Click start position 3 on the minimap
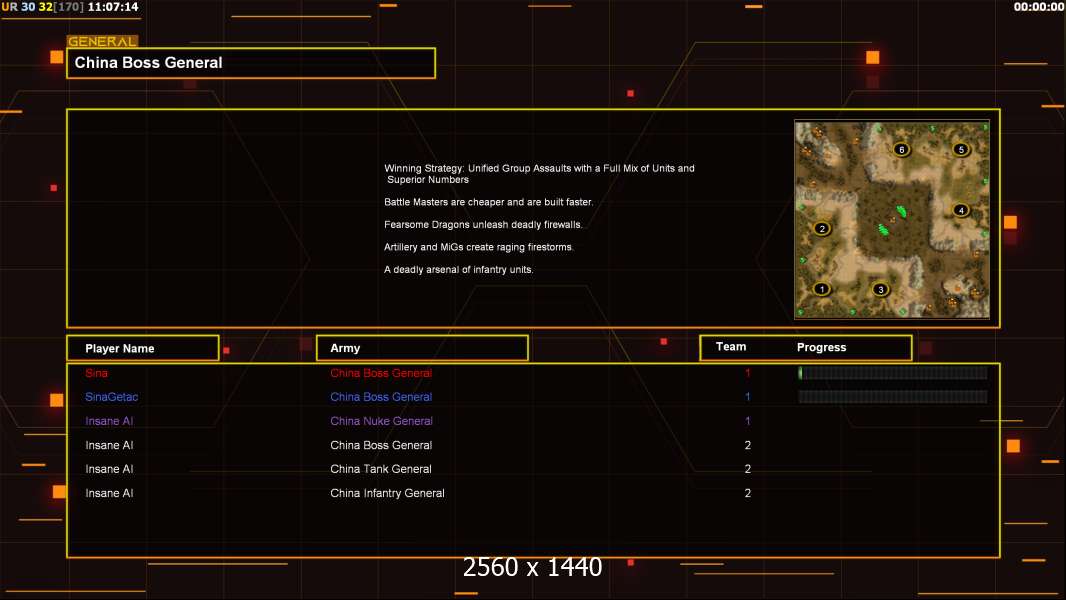This screenshot has height=600, width=1066. pyautogui.click(x=880, y=289)
